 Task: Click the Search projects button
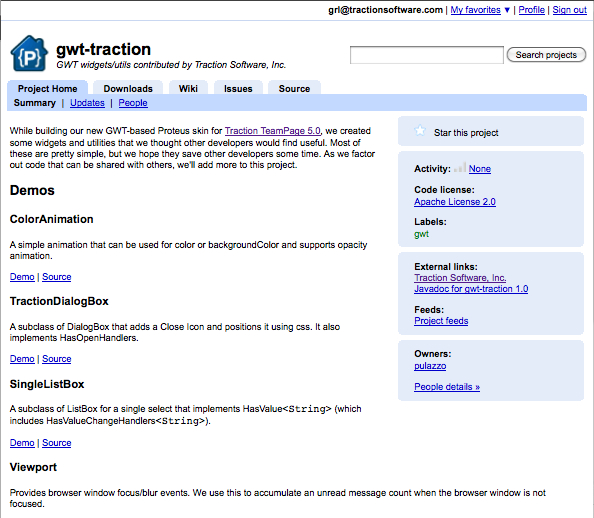tap(546, 55)
